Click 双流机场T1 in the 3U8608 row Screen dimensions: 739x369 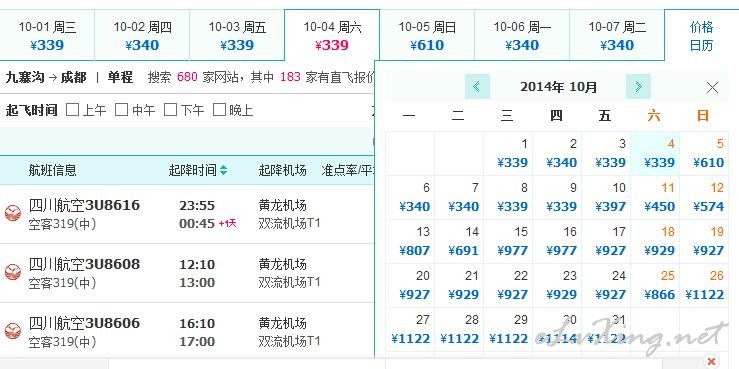[x=289, y=282]
